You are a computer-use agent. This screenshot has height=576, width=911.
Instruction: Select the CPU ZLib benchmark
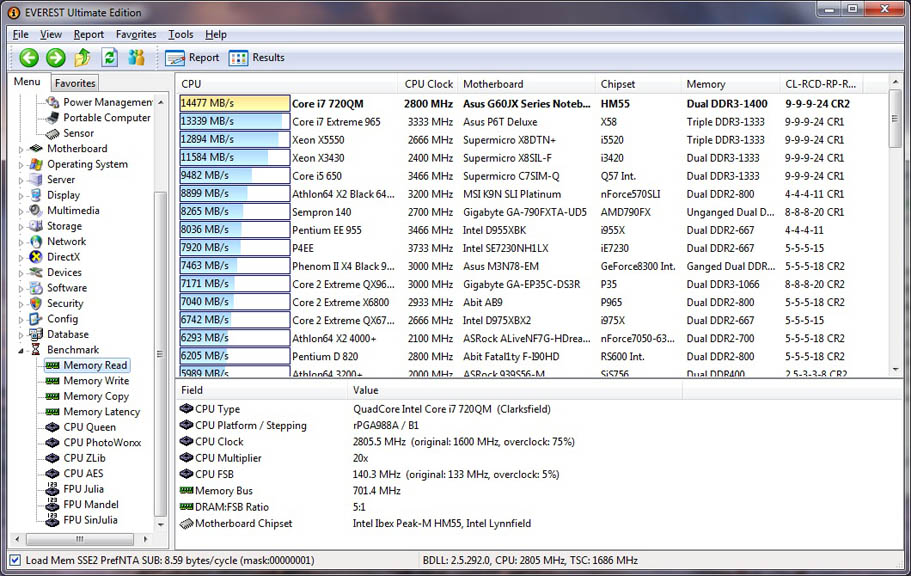tap(84, 458)
